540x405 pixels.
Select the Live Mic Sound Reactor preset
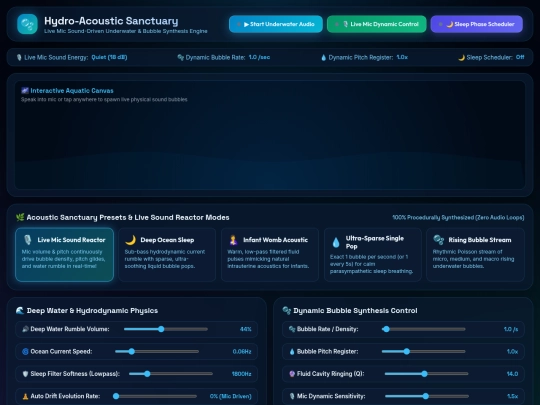point(64,255)
